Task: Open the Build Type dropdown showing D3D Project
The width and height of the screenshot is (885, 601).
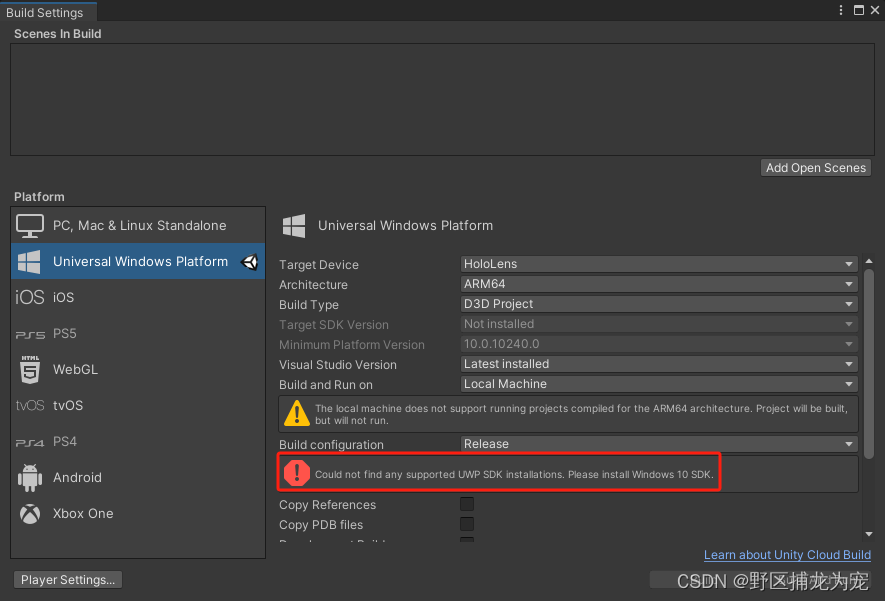Action: tap(659, 304)
